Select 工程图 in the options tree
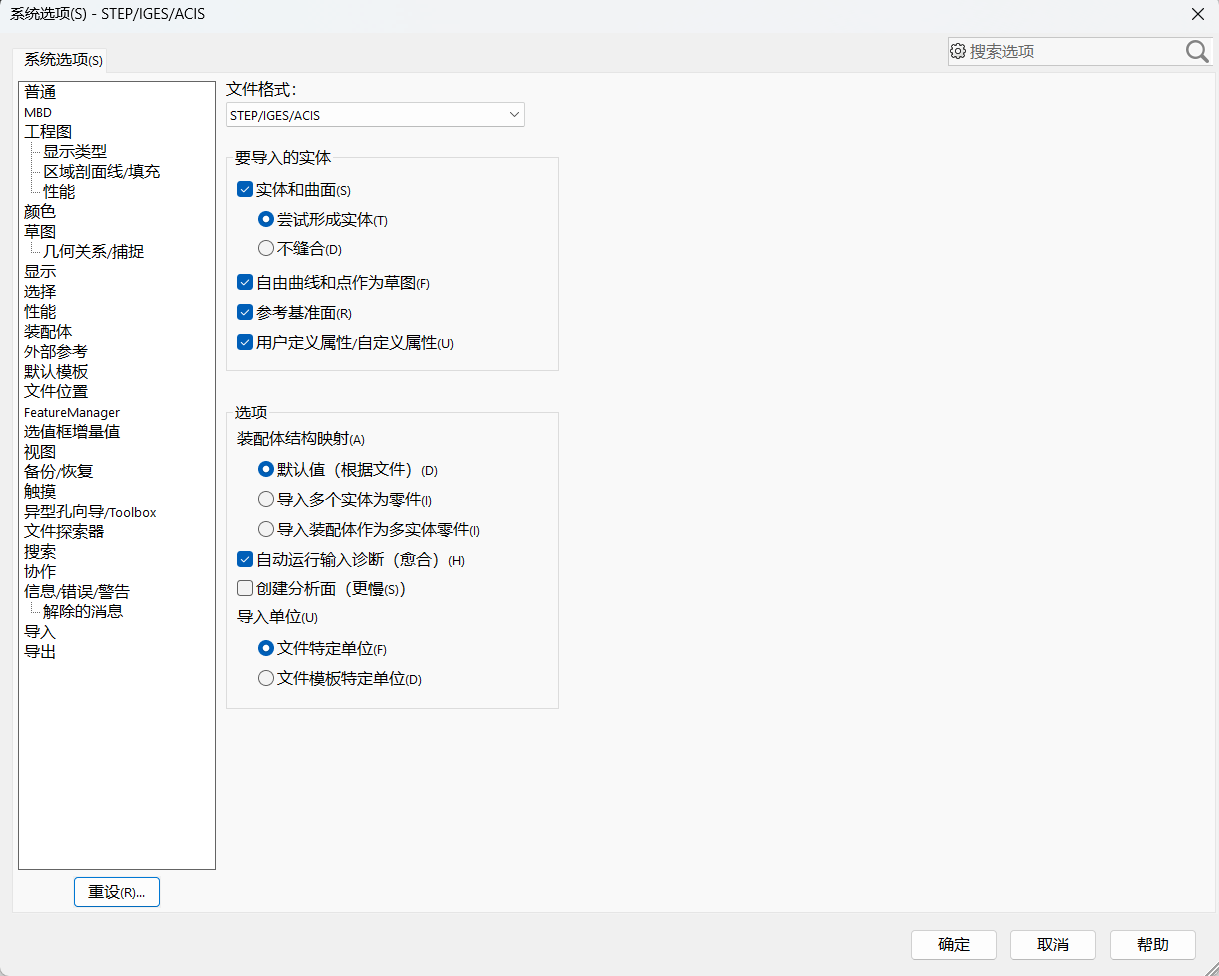1219x976 pixels. tap(48, 132)
